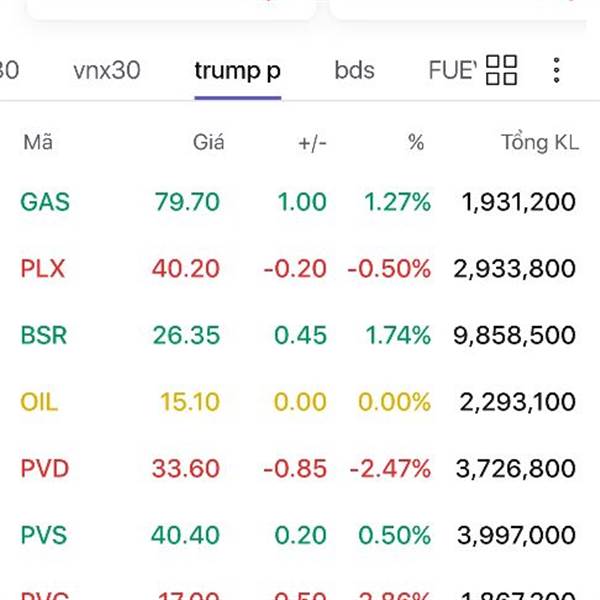Select the BSR stock symbol

(44, 335)
